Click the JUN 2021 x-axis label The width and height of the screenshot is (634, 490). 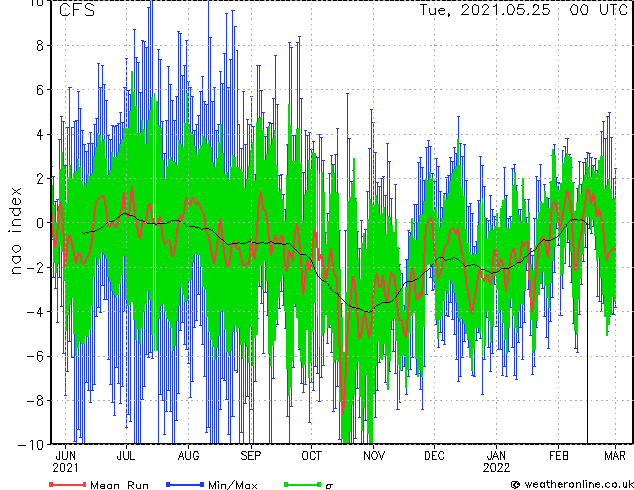click(x=66, y=462)
